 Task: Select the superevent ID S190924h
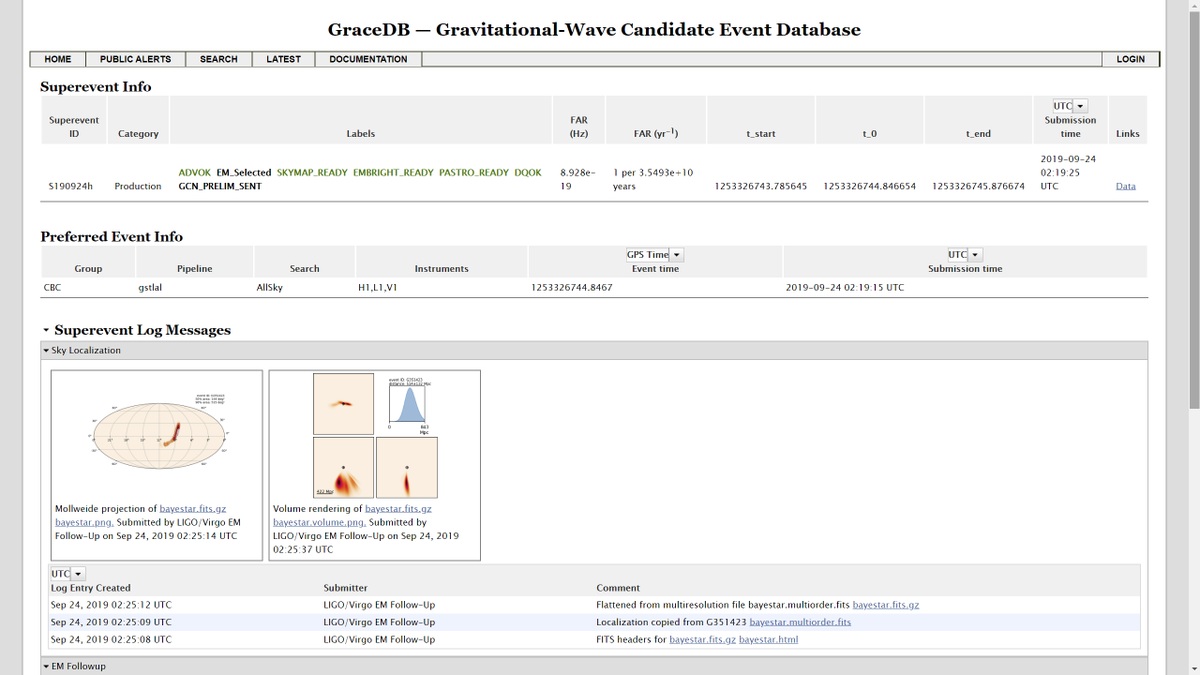70,186
